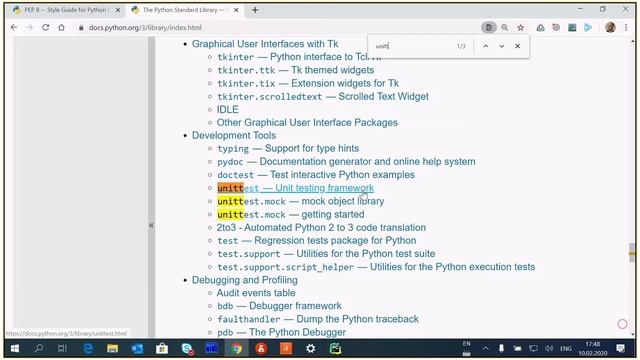
Task: Open the browser home page
Action: pyautogui.click(x=61, y=27)
